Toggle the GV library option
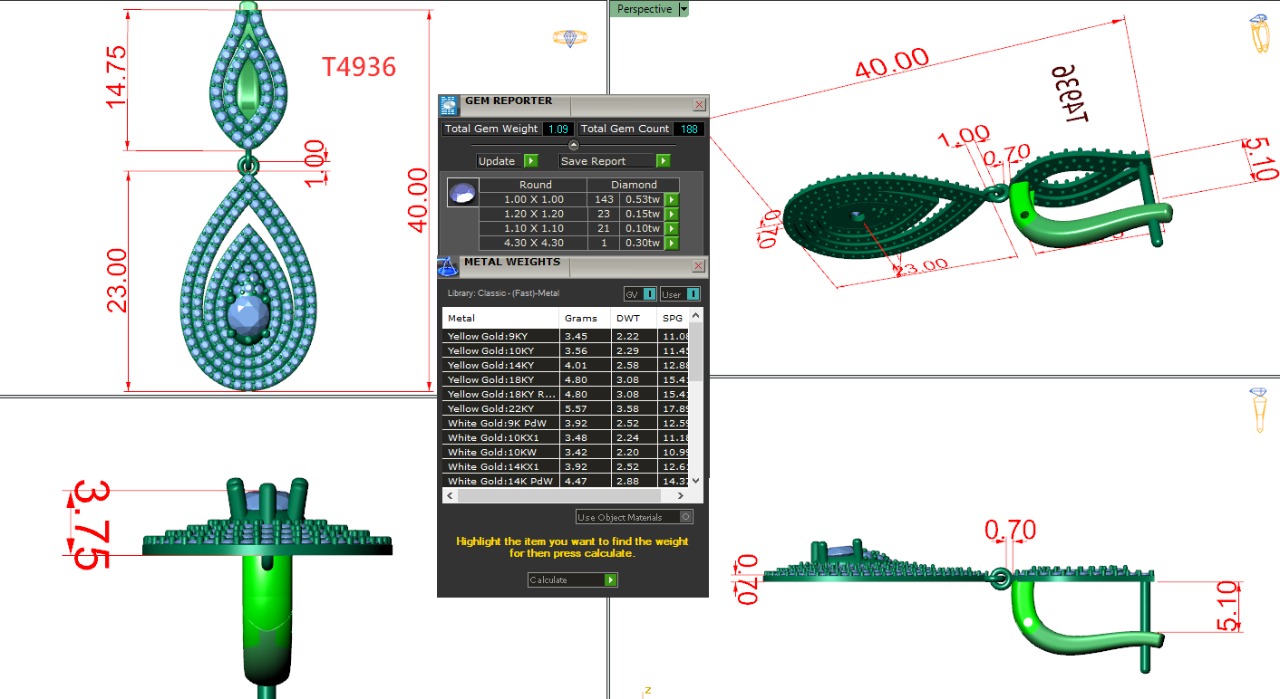The height and width of the screenshot is (699, 1280). [x=639, y=294]
